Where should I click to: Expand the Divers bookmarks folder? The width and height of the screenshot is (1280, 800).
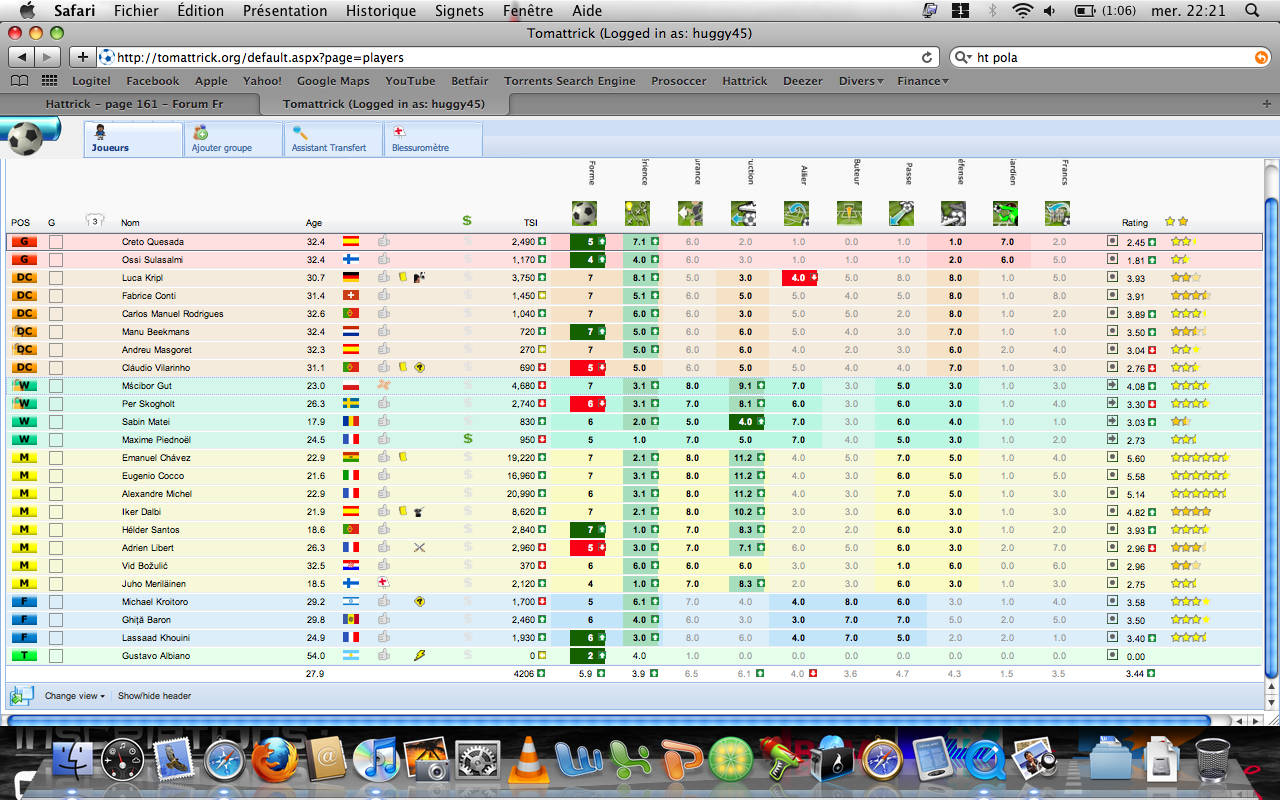(861, 81)
